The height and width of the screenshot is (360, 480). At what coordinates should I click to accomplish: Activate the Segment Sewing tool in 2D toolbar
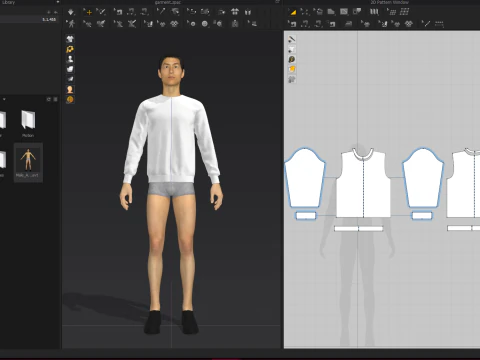tap(305, 24)
